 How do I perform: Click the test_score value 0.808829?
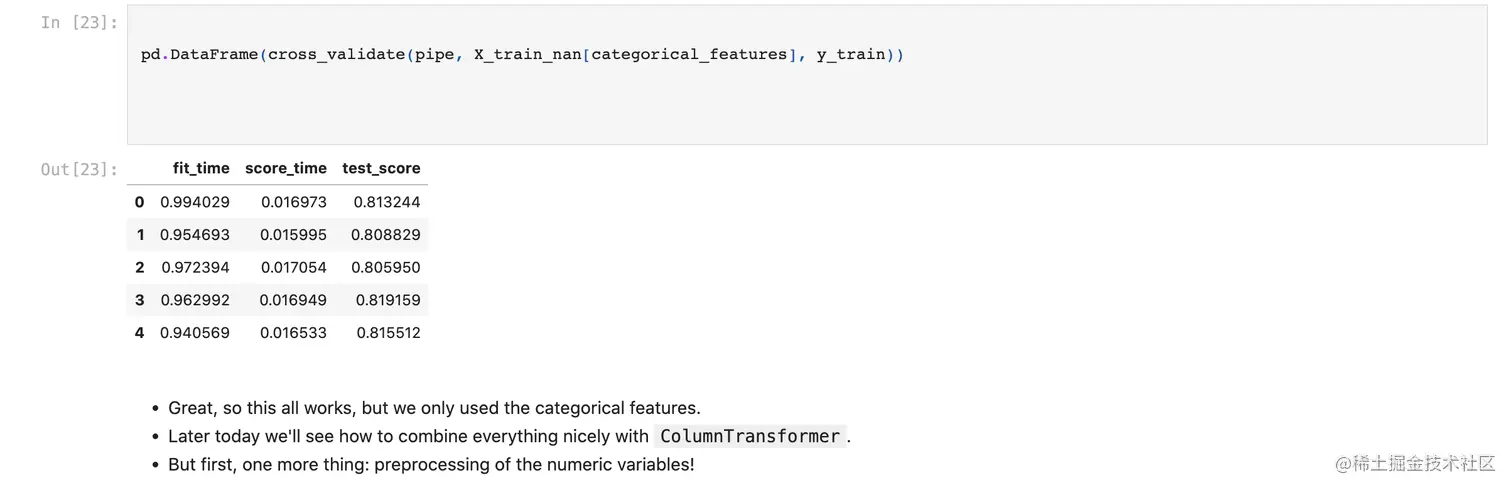click(386, 235)
